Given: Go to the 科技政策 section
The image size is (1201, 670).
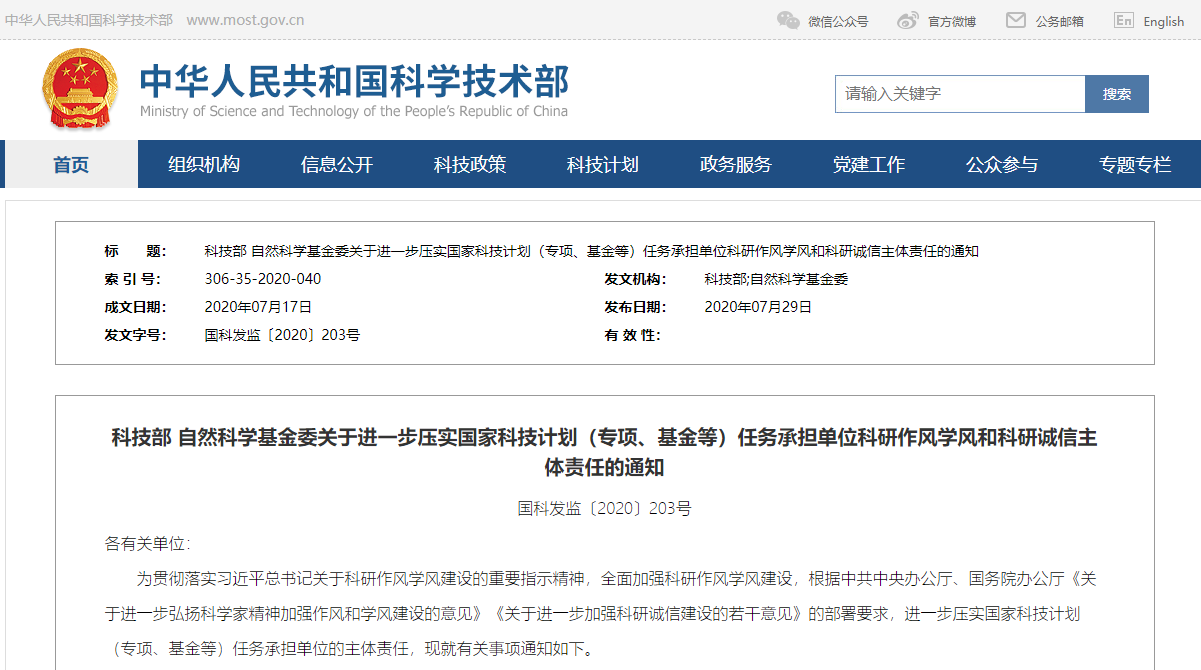Looking at the screenshot, I should [x=470, y=164].
